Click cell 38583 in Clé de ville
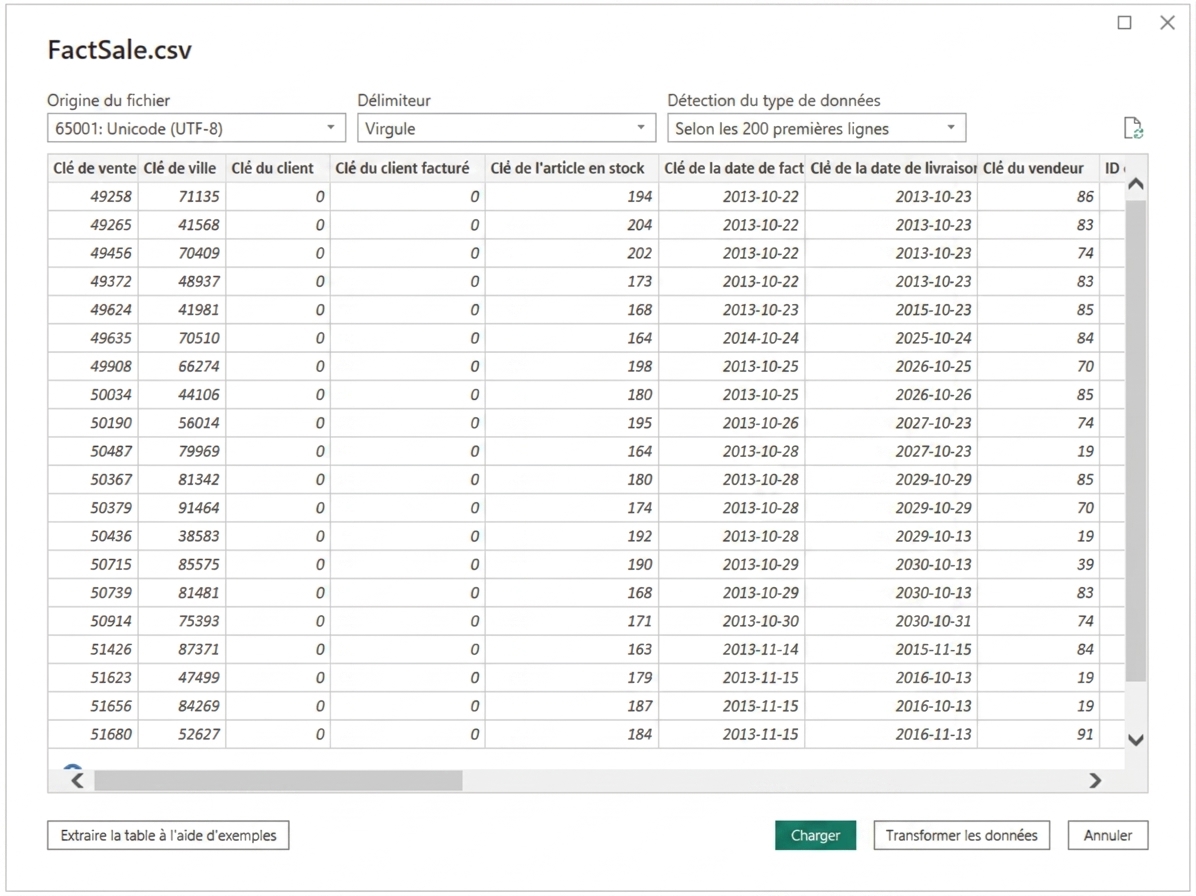This screenshot has width=1196, height=896. tap(182, 535)
